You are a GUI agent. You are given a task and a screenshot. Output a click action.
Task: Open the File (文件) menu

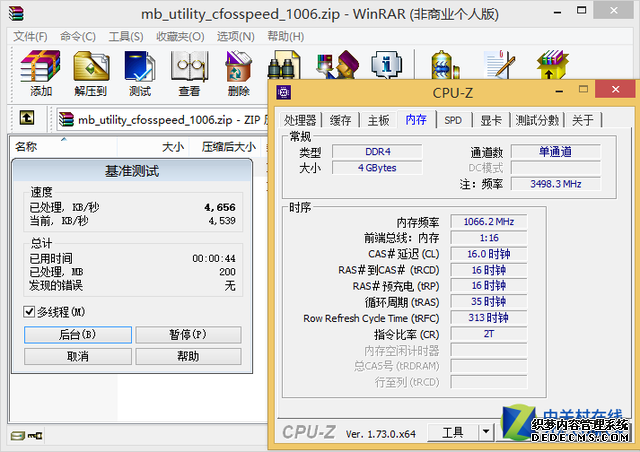(30, 36)
